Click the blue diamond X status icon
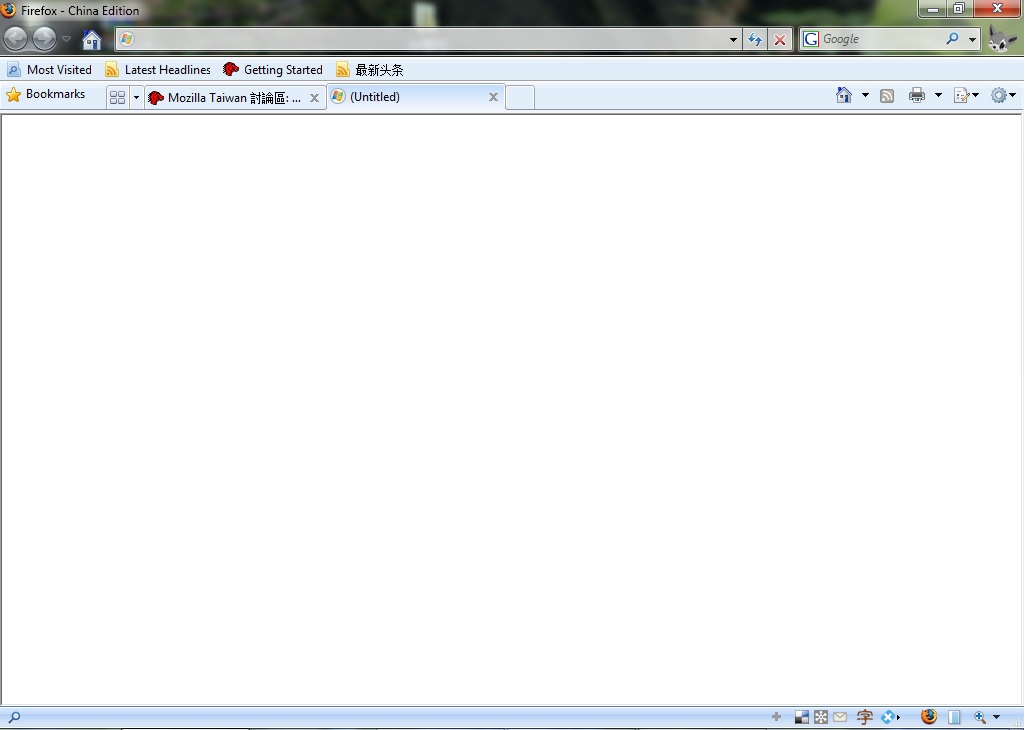 (x=889, y=717)
